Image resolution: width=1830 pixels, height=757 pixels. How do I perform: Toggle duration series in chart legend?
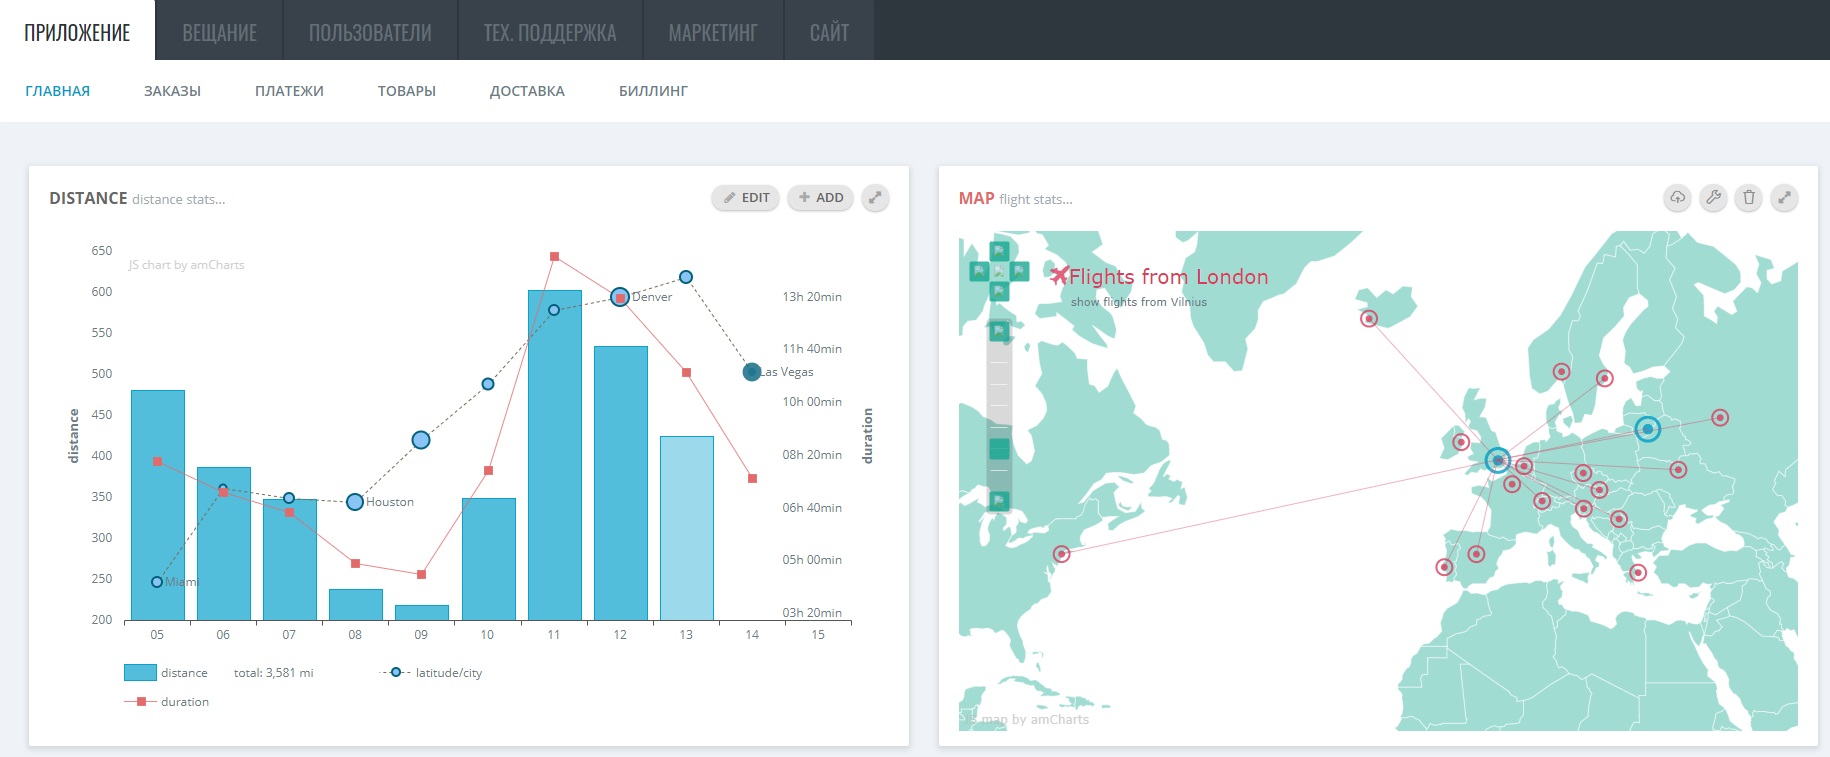pos(166,702)
